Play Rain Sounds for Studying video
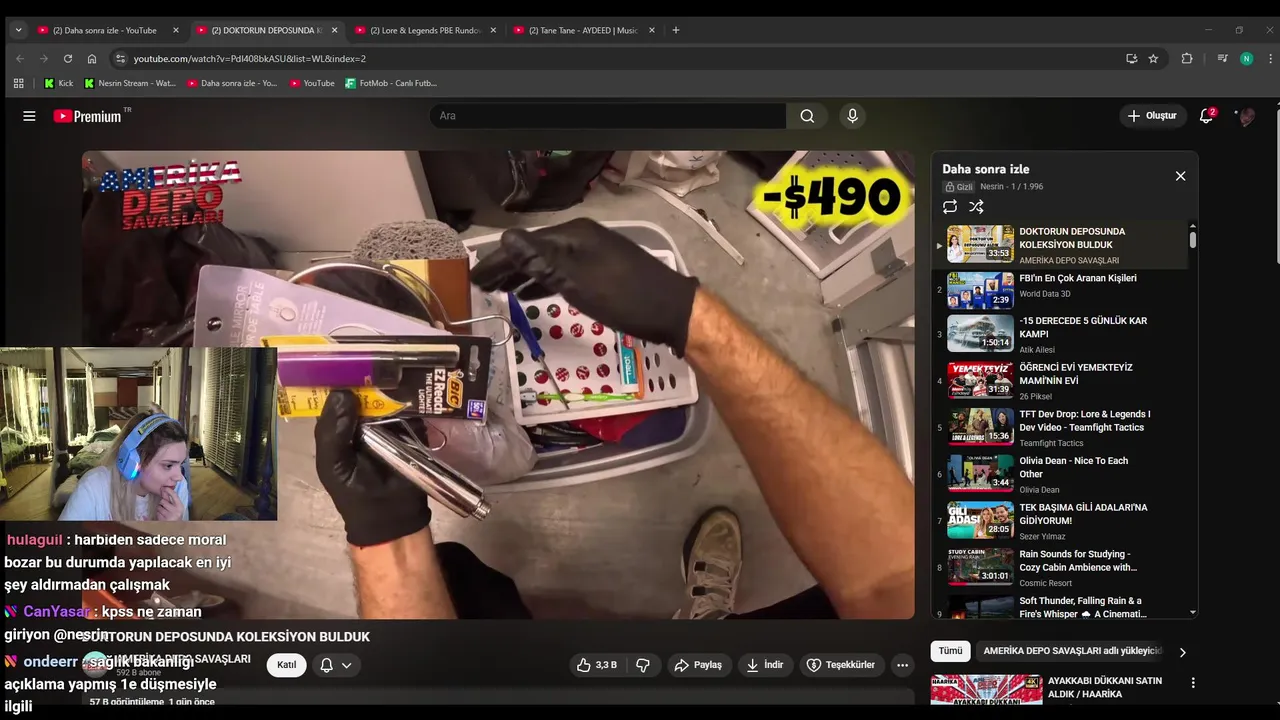The image size is (1280, 720). click(1060, 568)
